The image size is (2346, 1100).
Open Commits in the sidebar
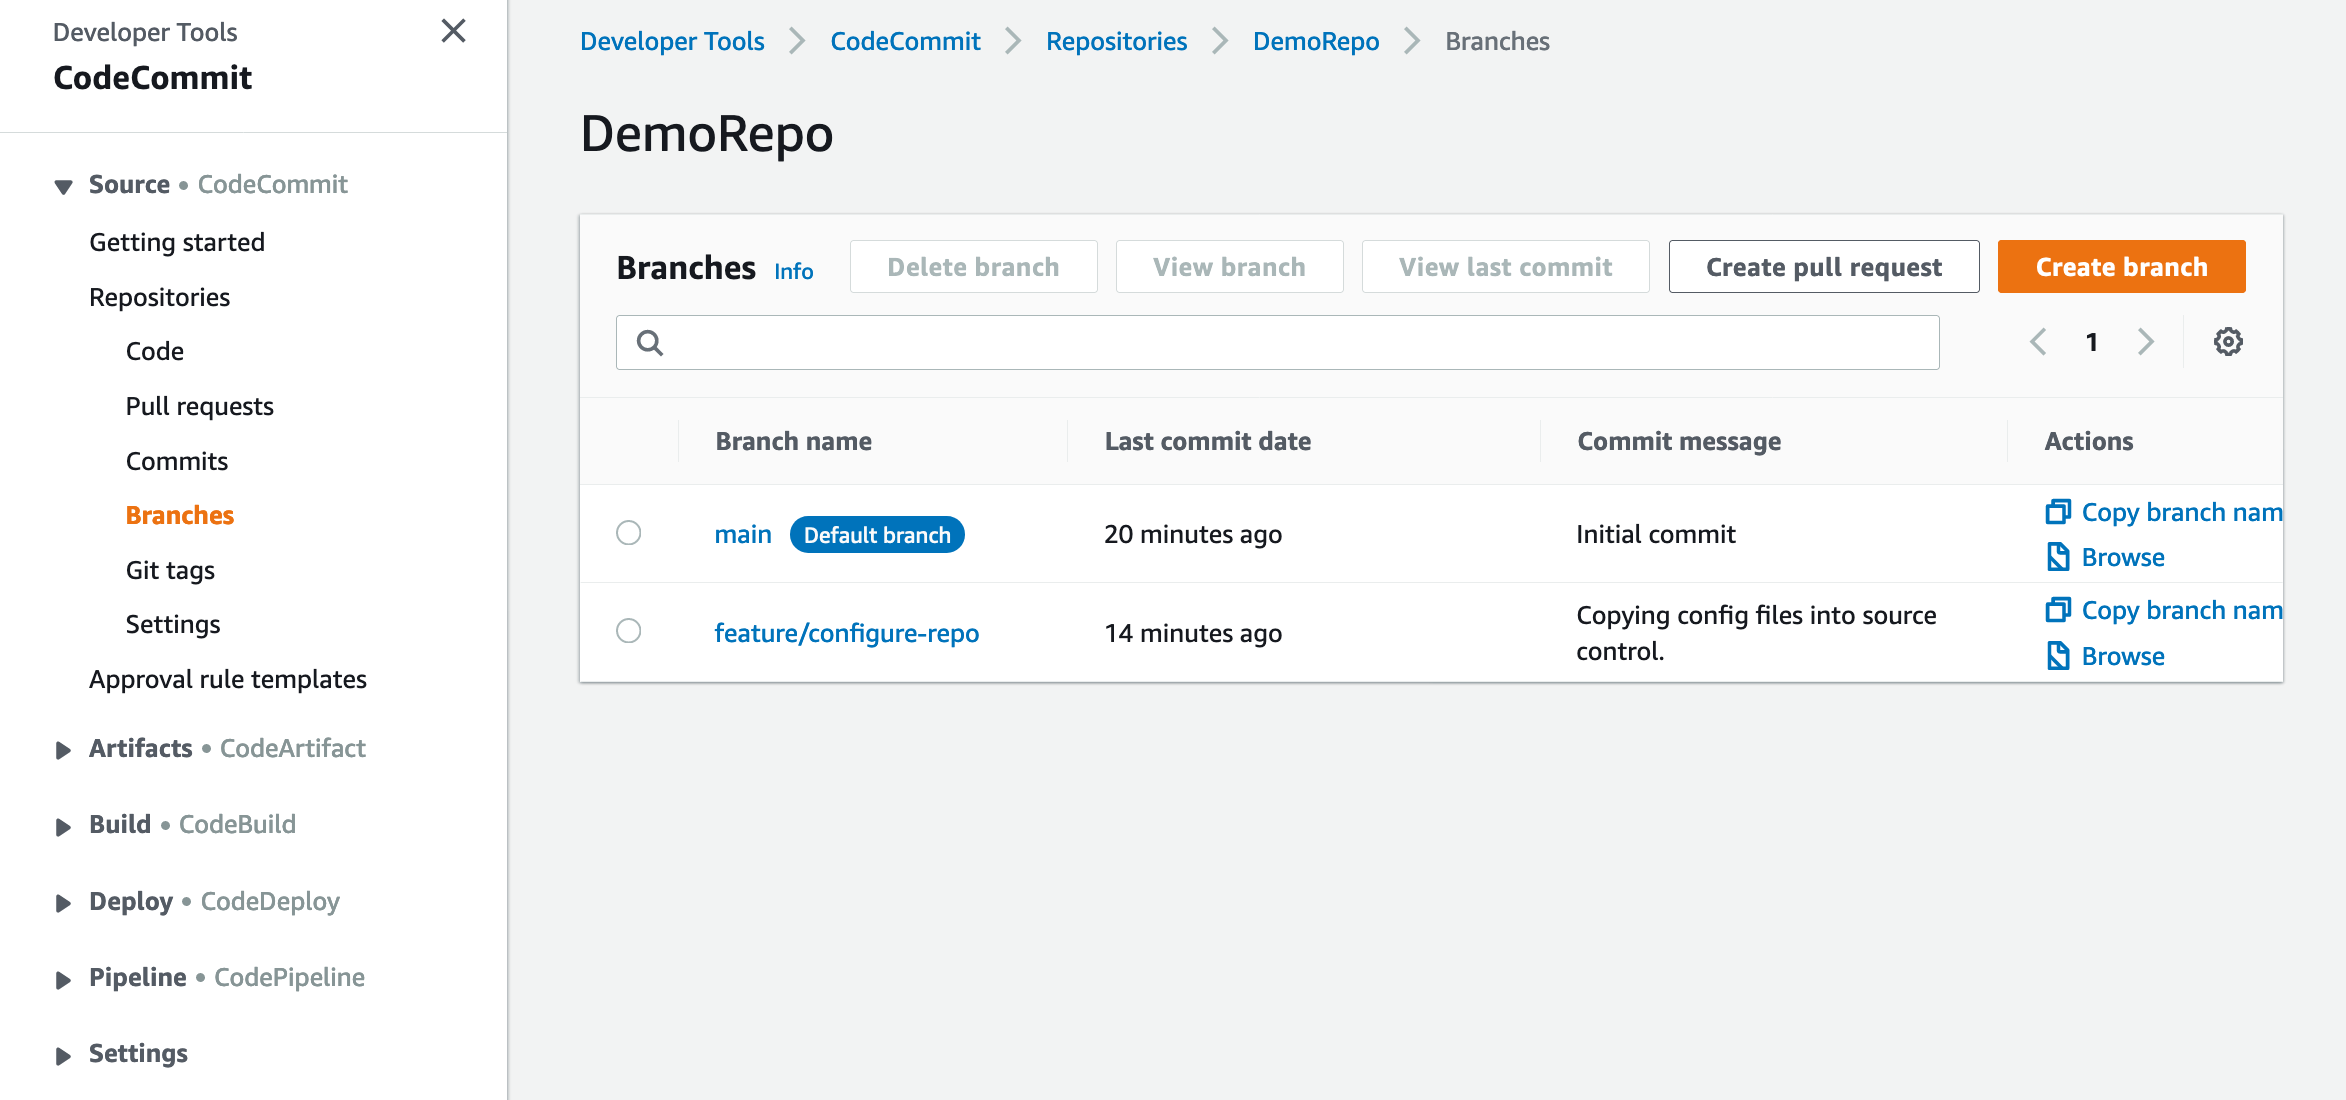176,460
